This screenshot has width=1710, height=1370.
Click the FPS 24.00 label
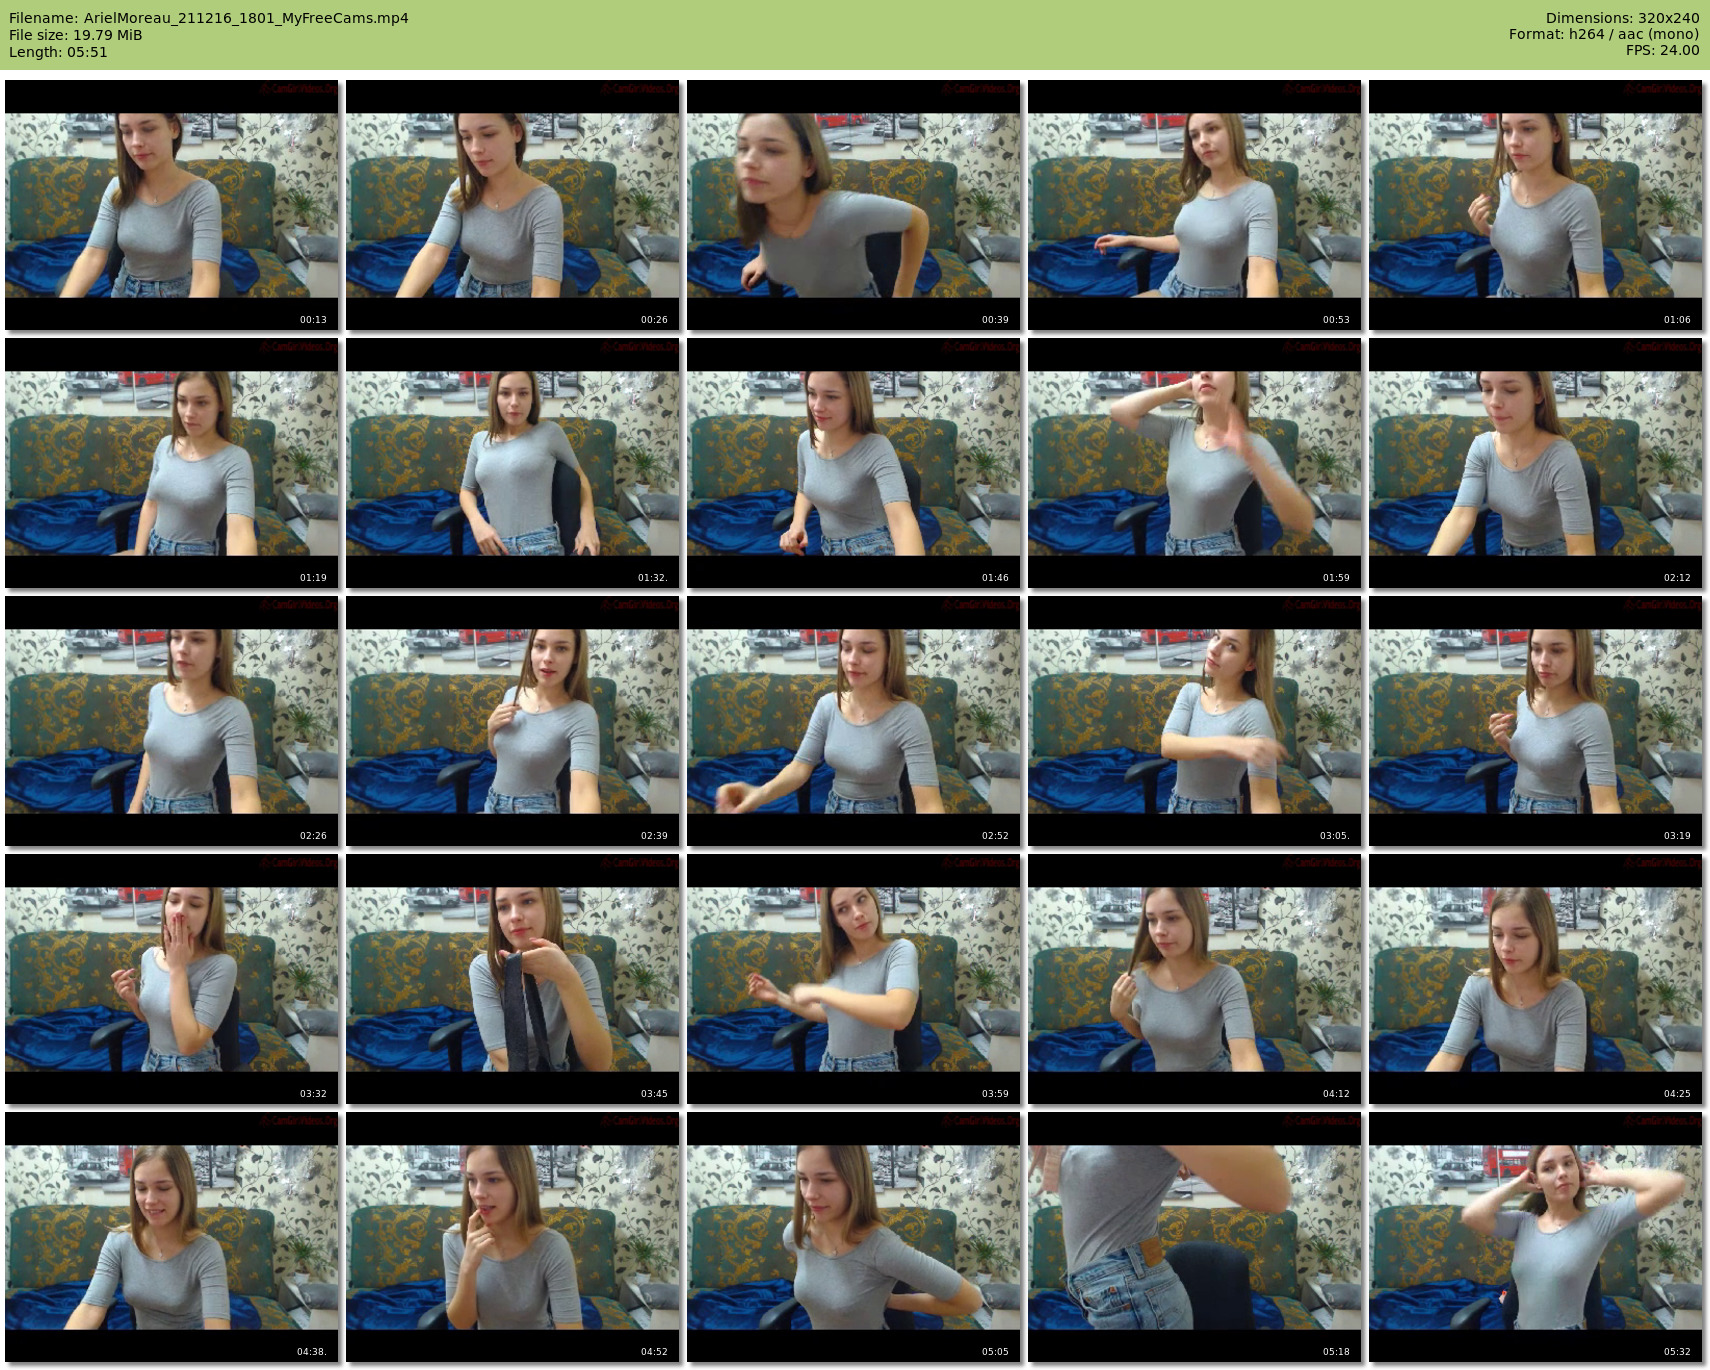[1662, 50]
